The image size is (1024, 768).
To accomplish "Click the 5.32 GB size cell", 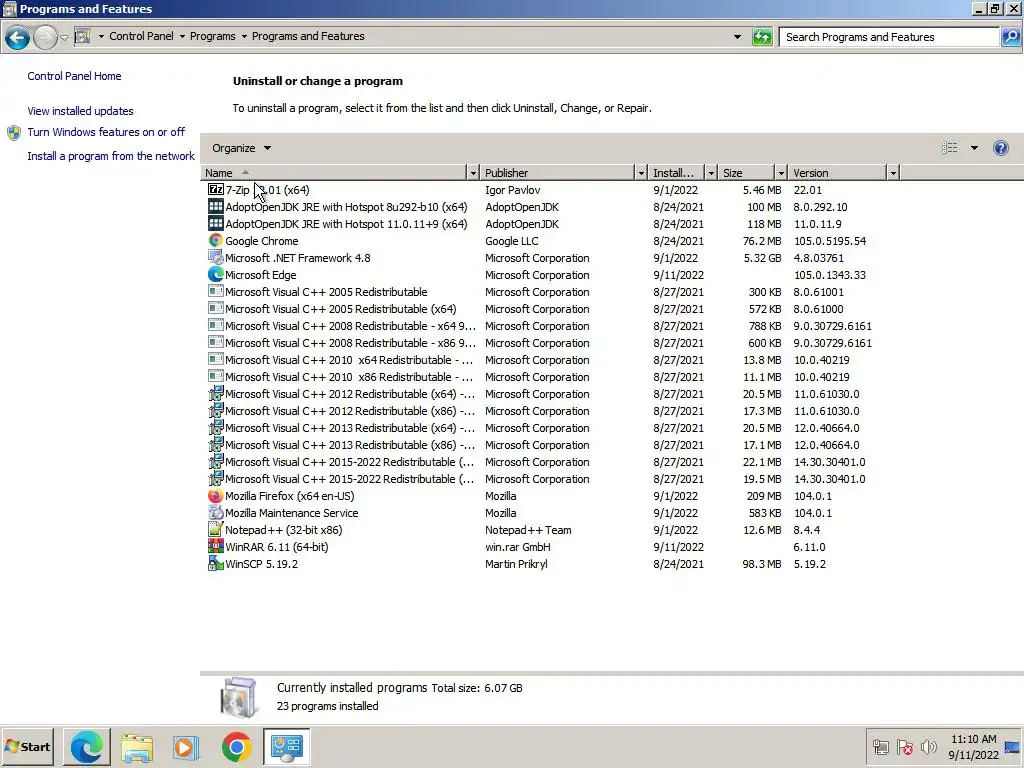I will coord(762,258).
